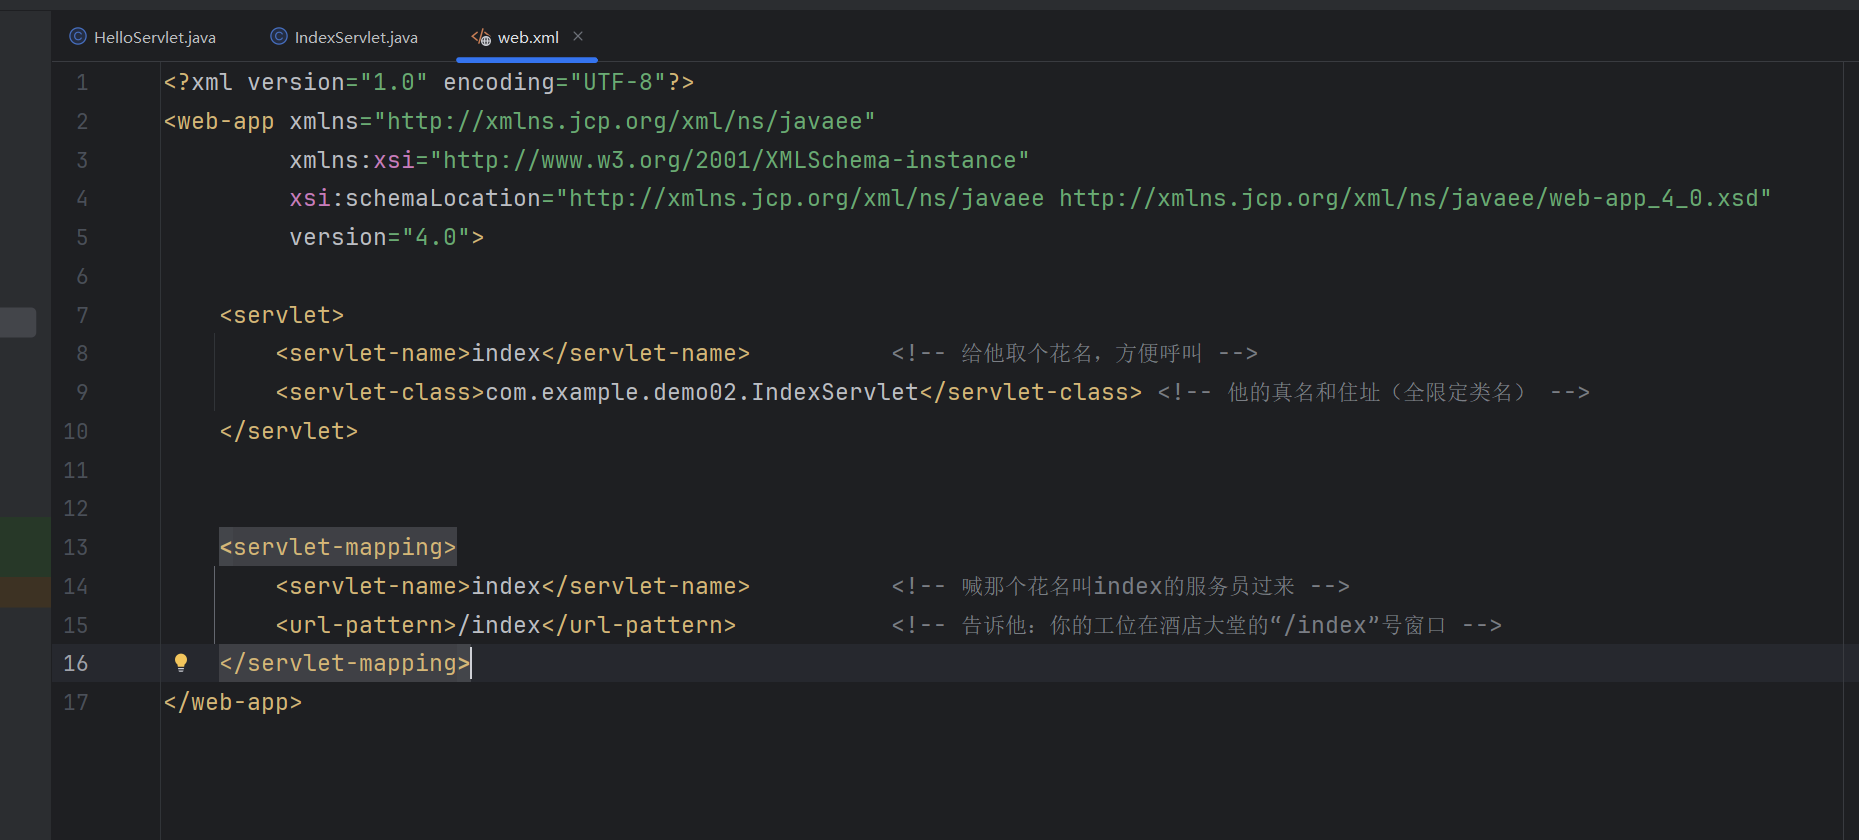Click the comment on line 14
1859x840 pixels.
[1121, 586]
